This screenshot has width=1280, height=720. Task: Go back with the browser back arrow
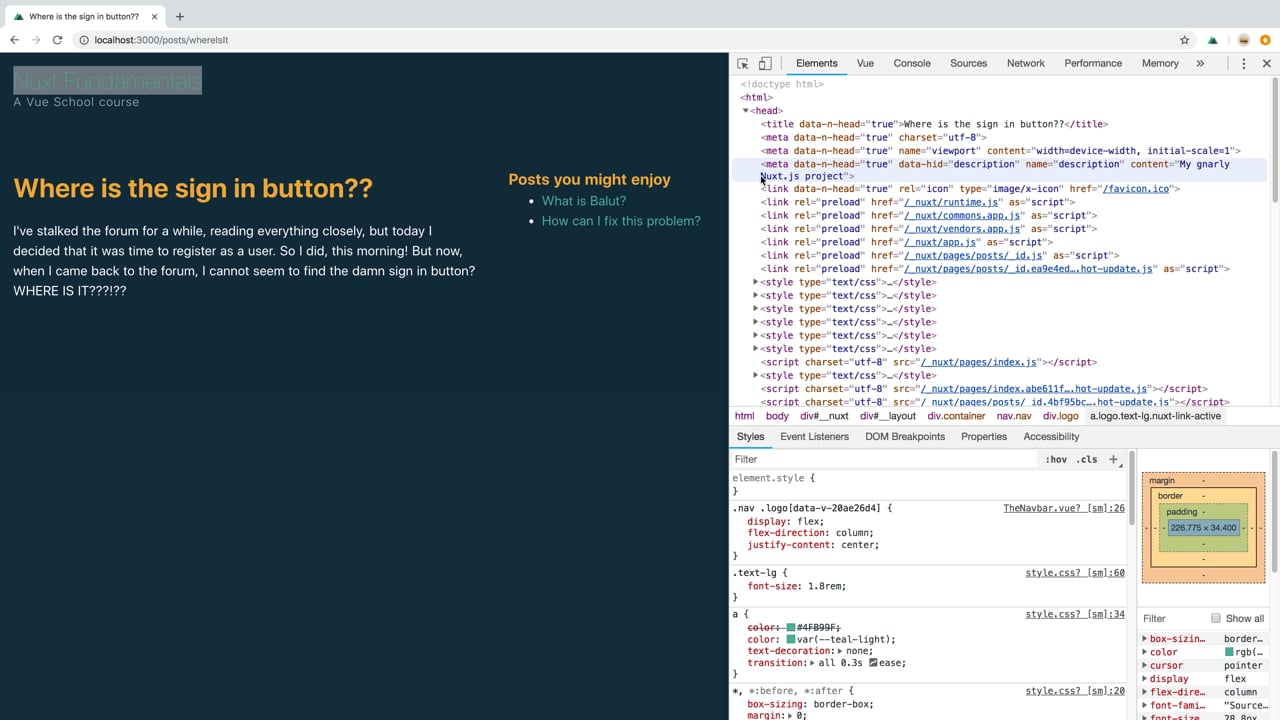click(x=14, y=40)
